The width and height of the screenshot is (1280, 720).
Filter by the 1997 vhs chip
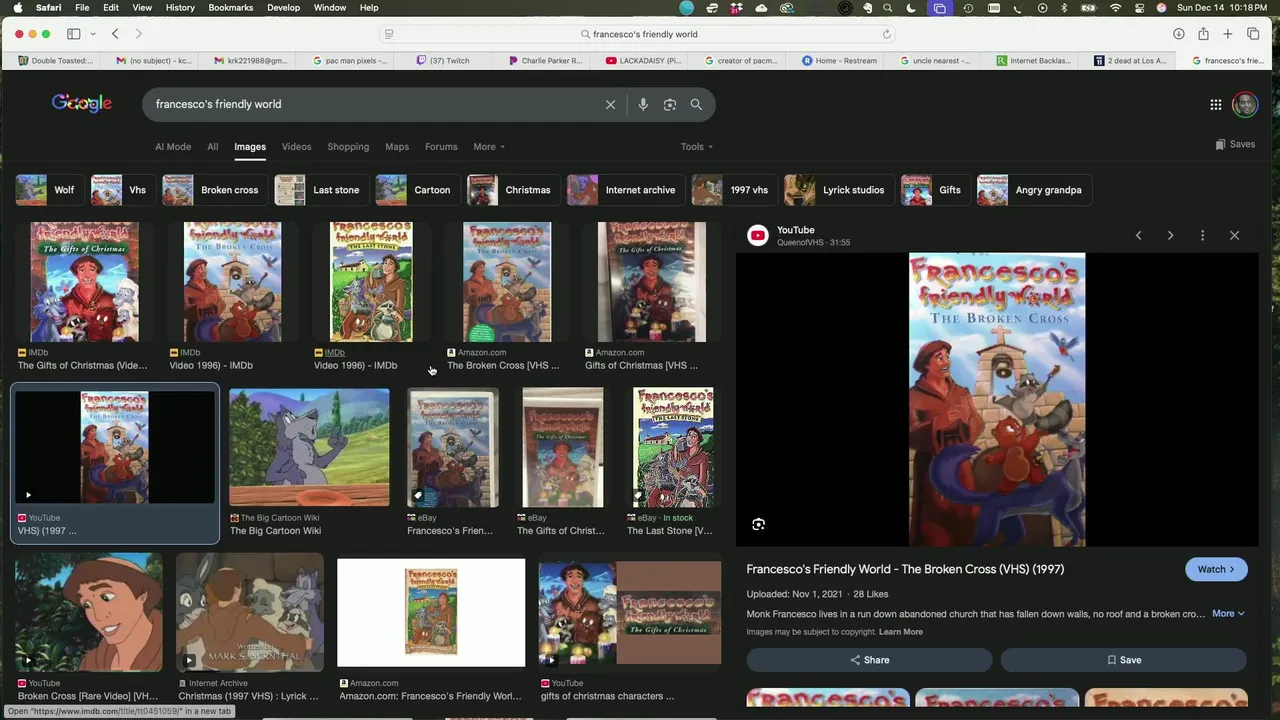pos(733,190)
